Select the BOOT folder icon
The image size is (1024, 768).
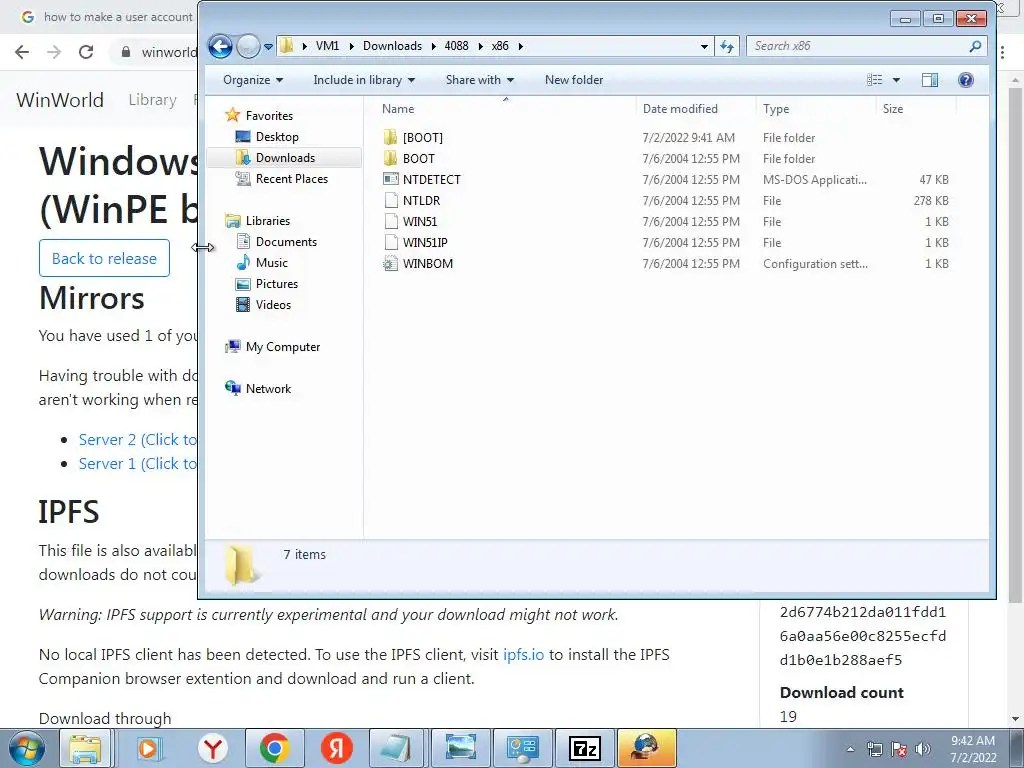click(x=391, y=158)
